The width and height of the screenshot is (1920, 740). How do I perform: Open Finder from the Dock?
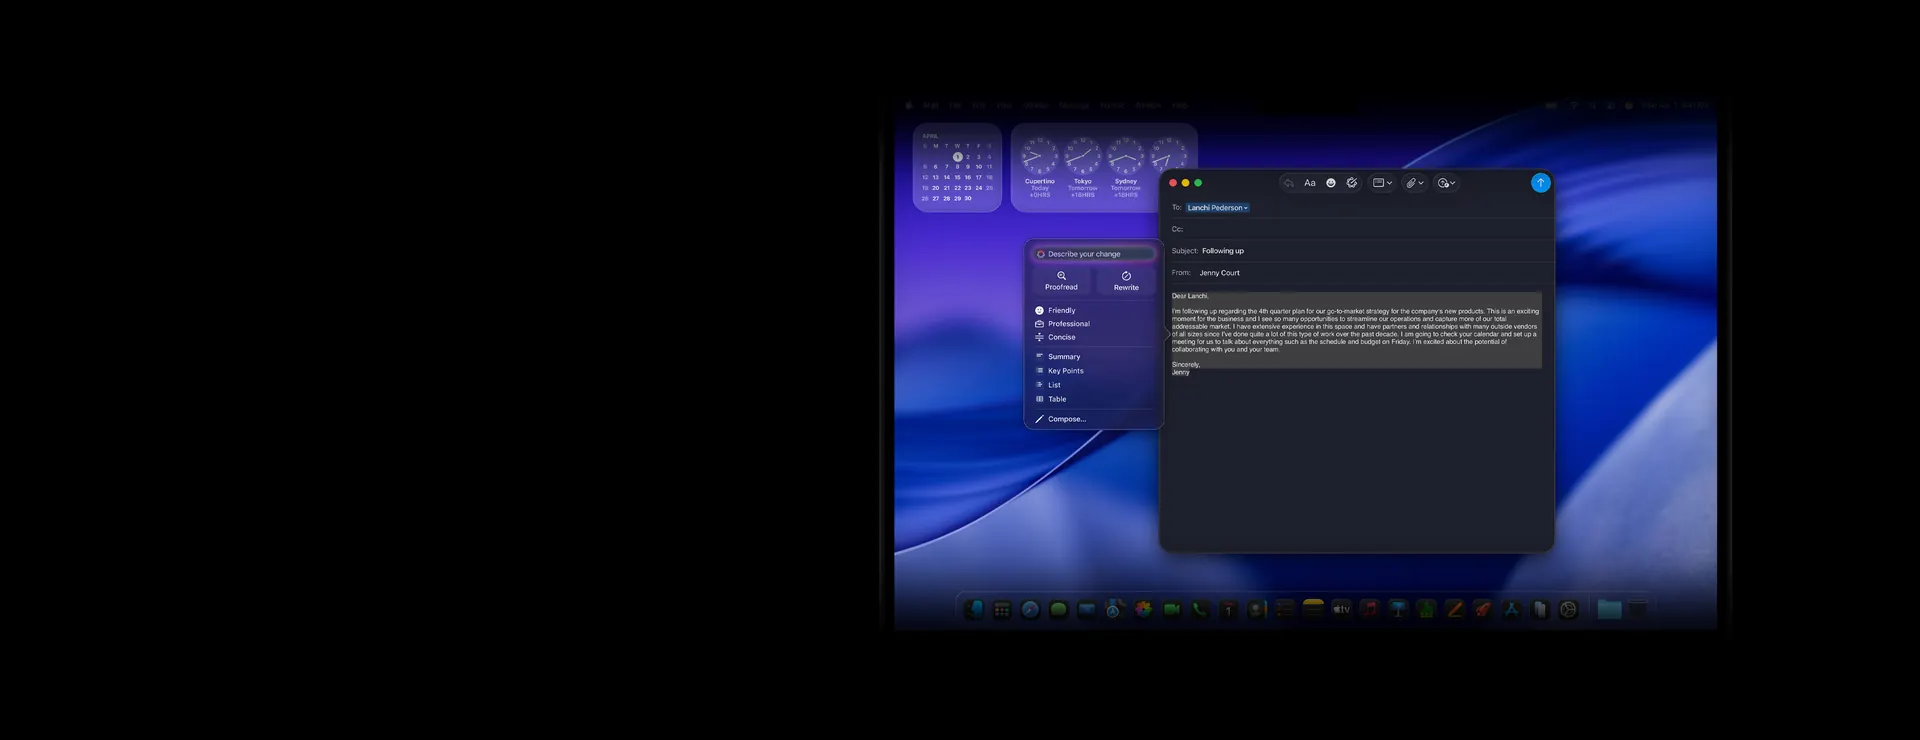(x=974, y=609)
